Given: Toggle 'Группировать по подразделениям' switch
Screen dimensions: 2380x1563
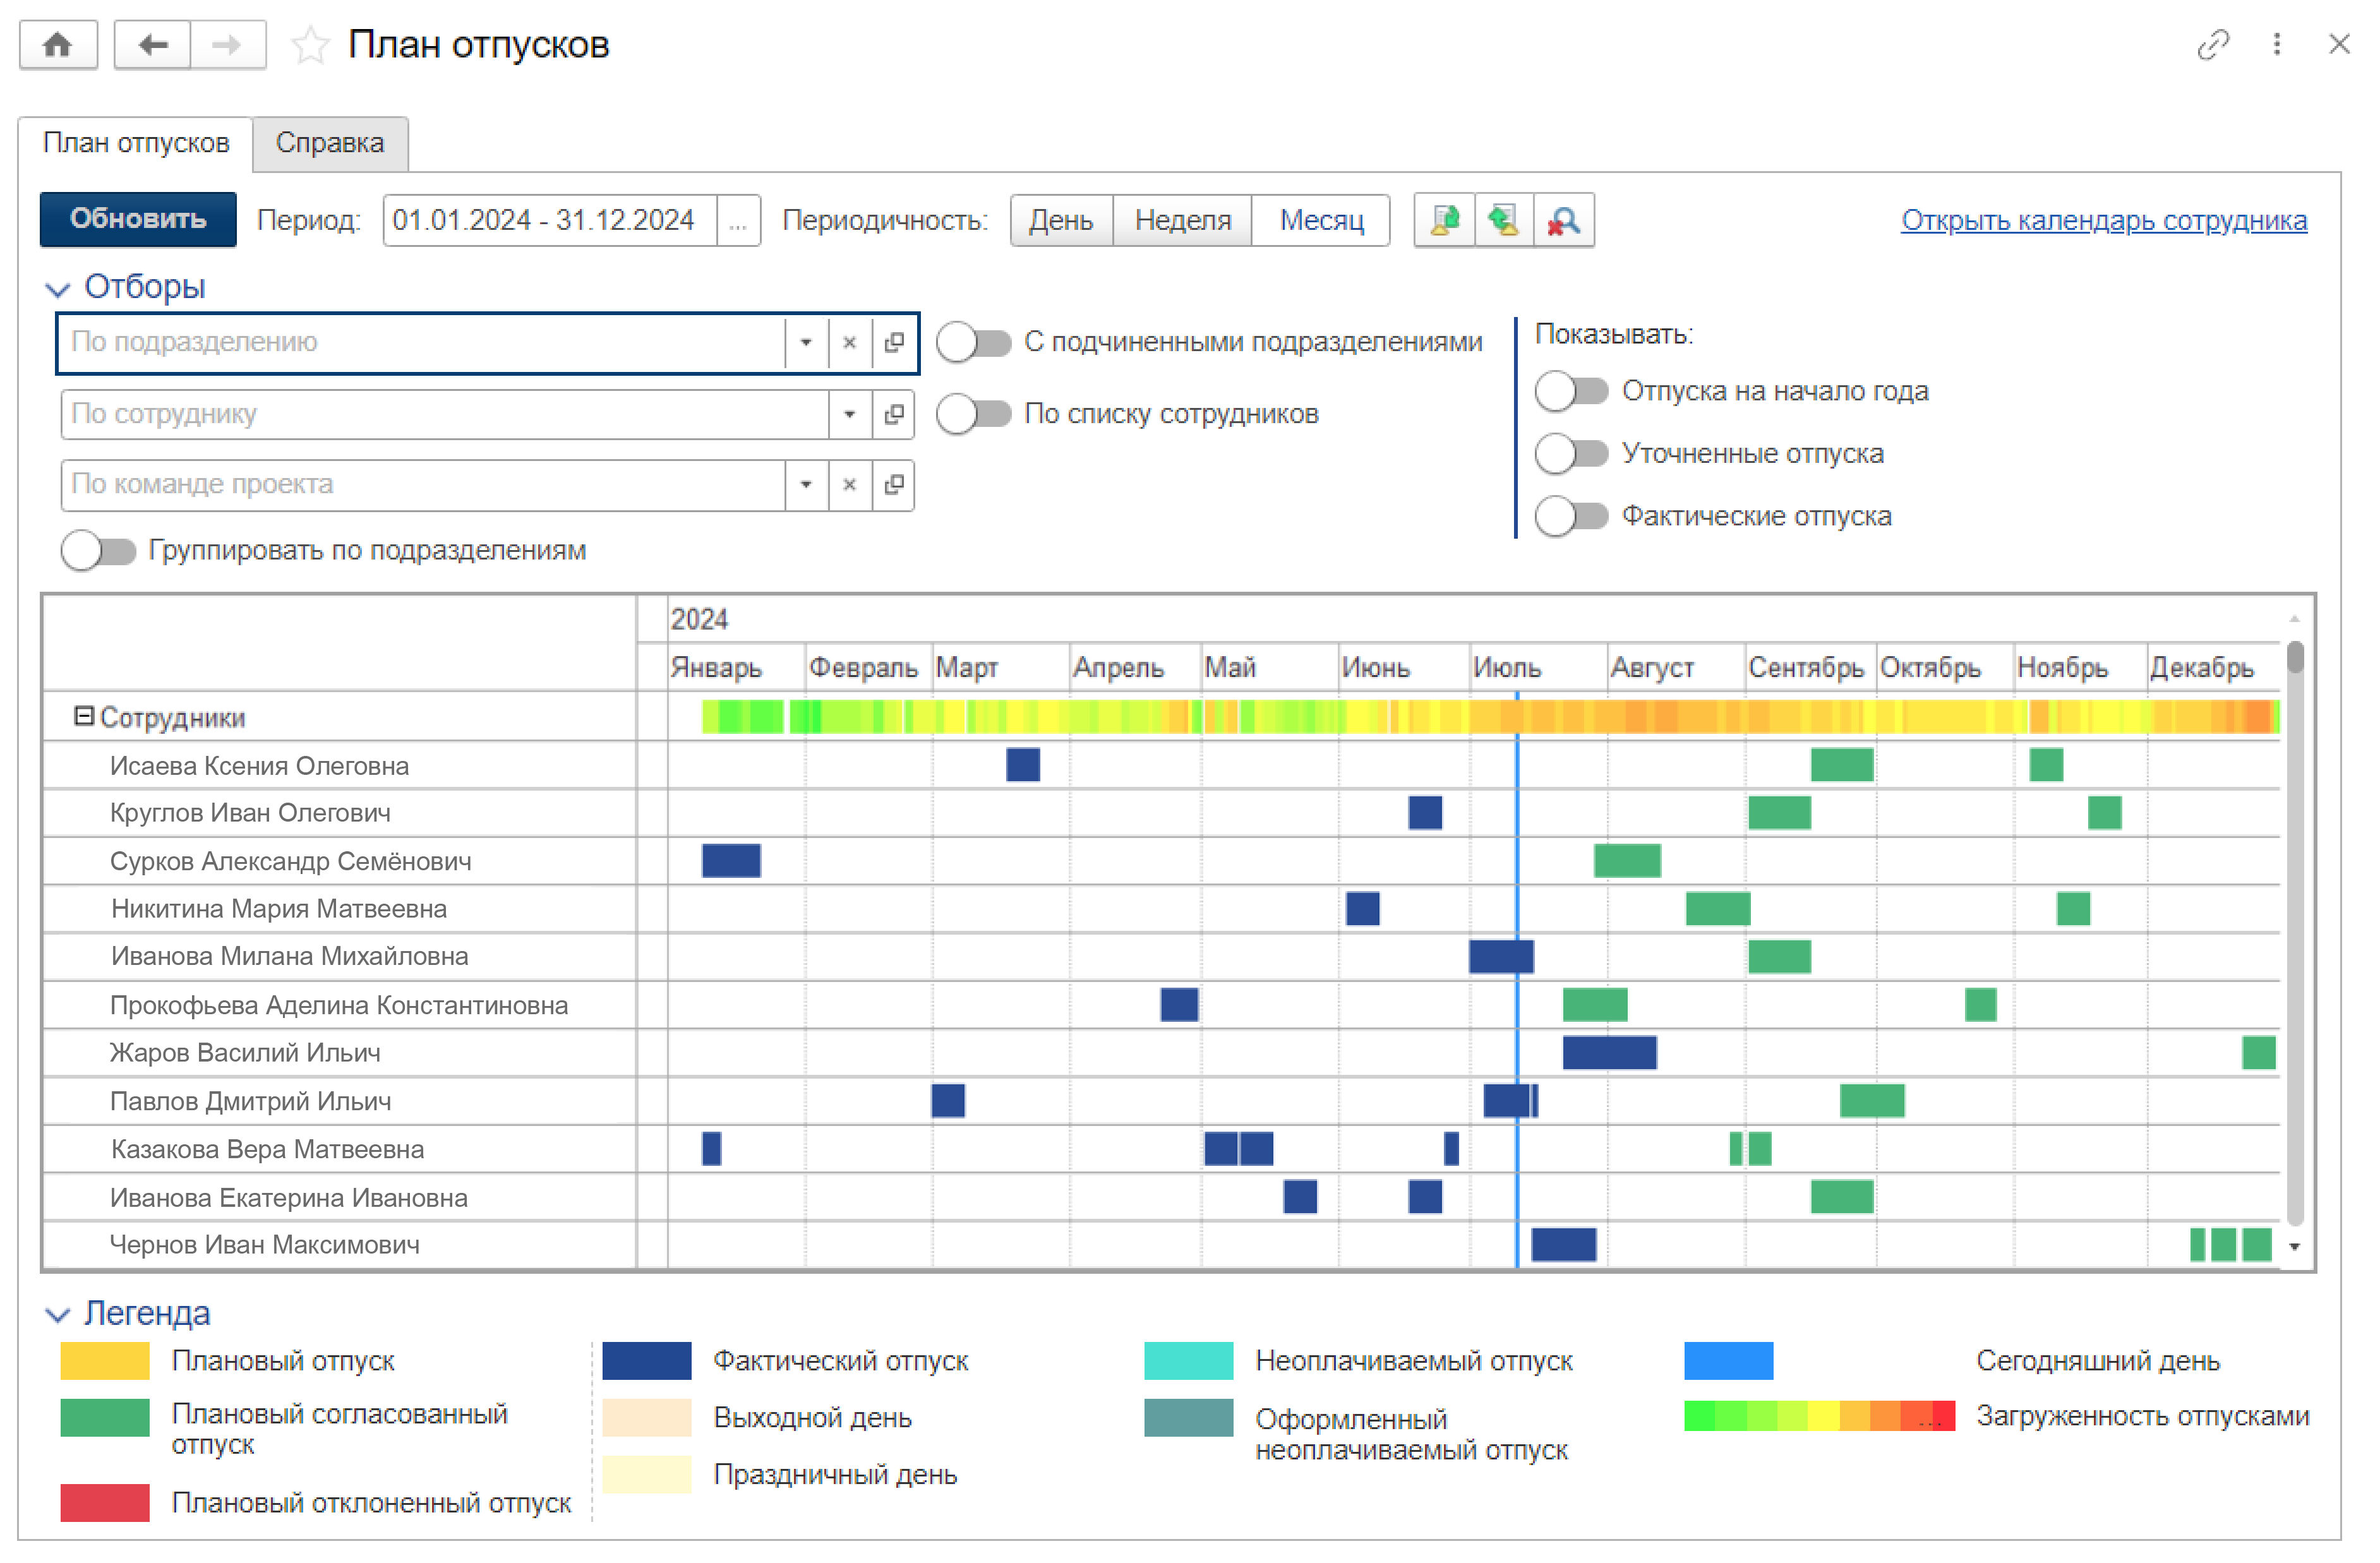Looking at the screenshot, I should 98,551.
